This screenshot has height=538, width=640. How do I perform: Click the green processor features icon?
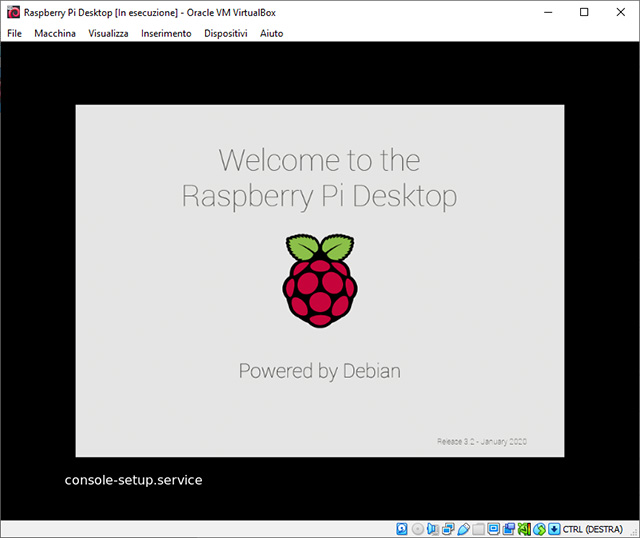click(x=523, y=528)
